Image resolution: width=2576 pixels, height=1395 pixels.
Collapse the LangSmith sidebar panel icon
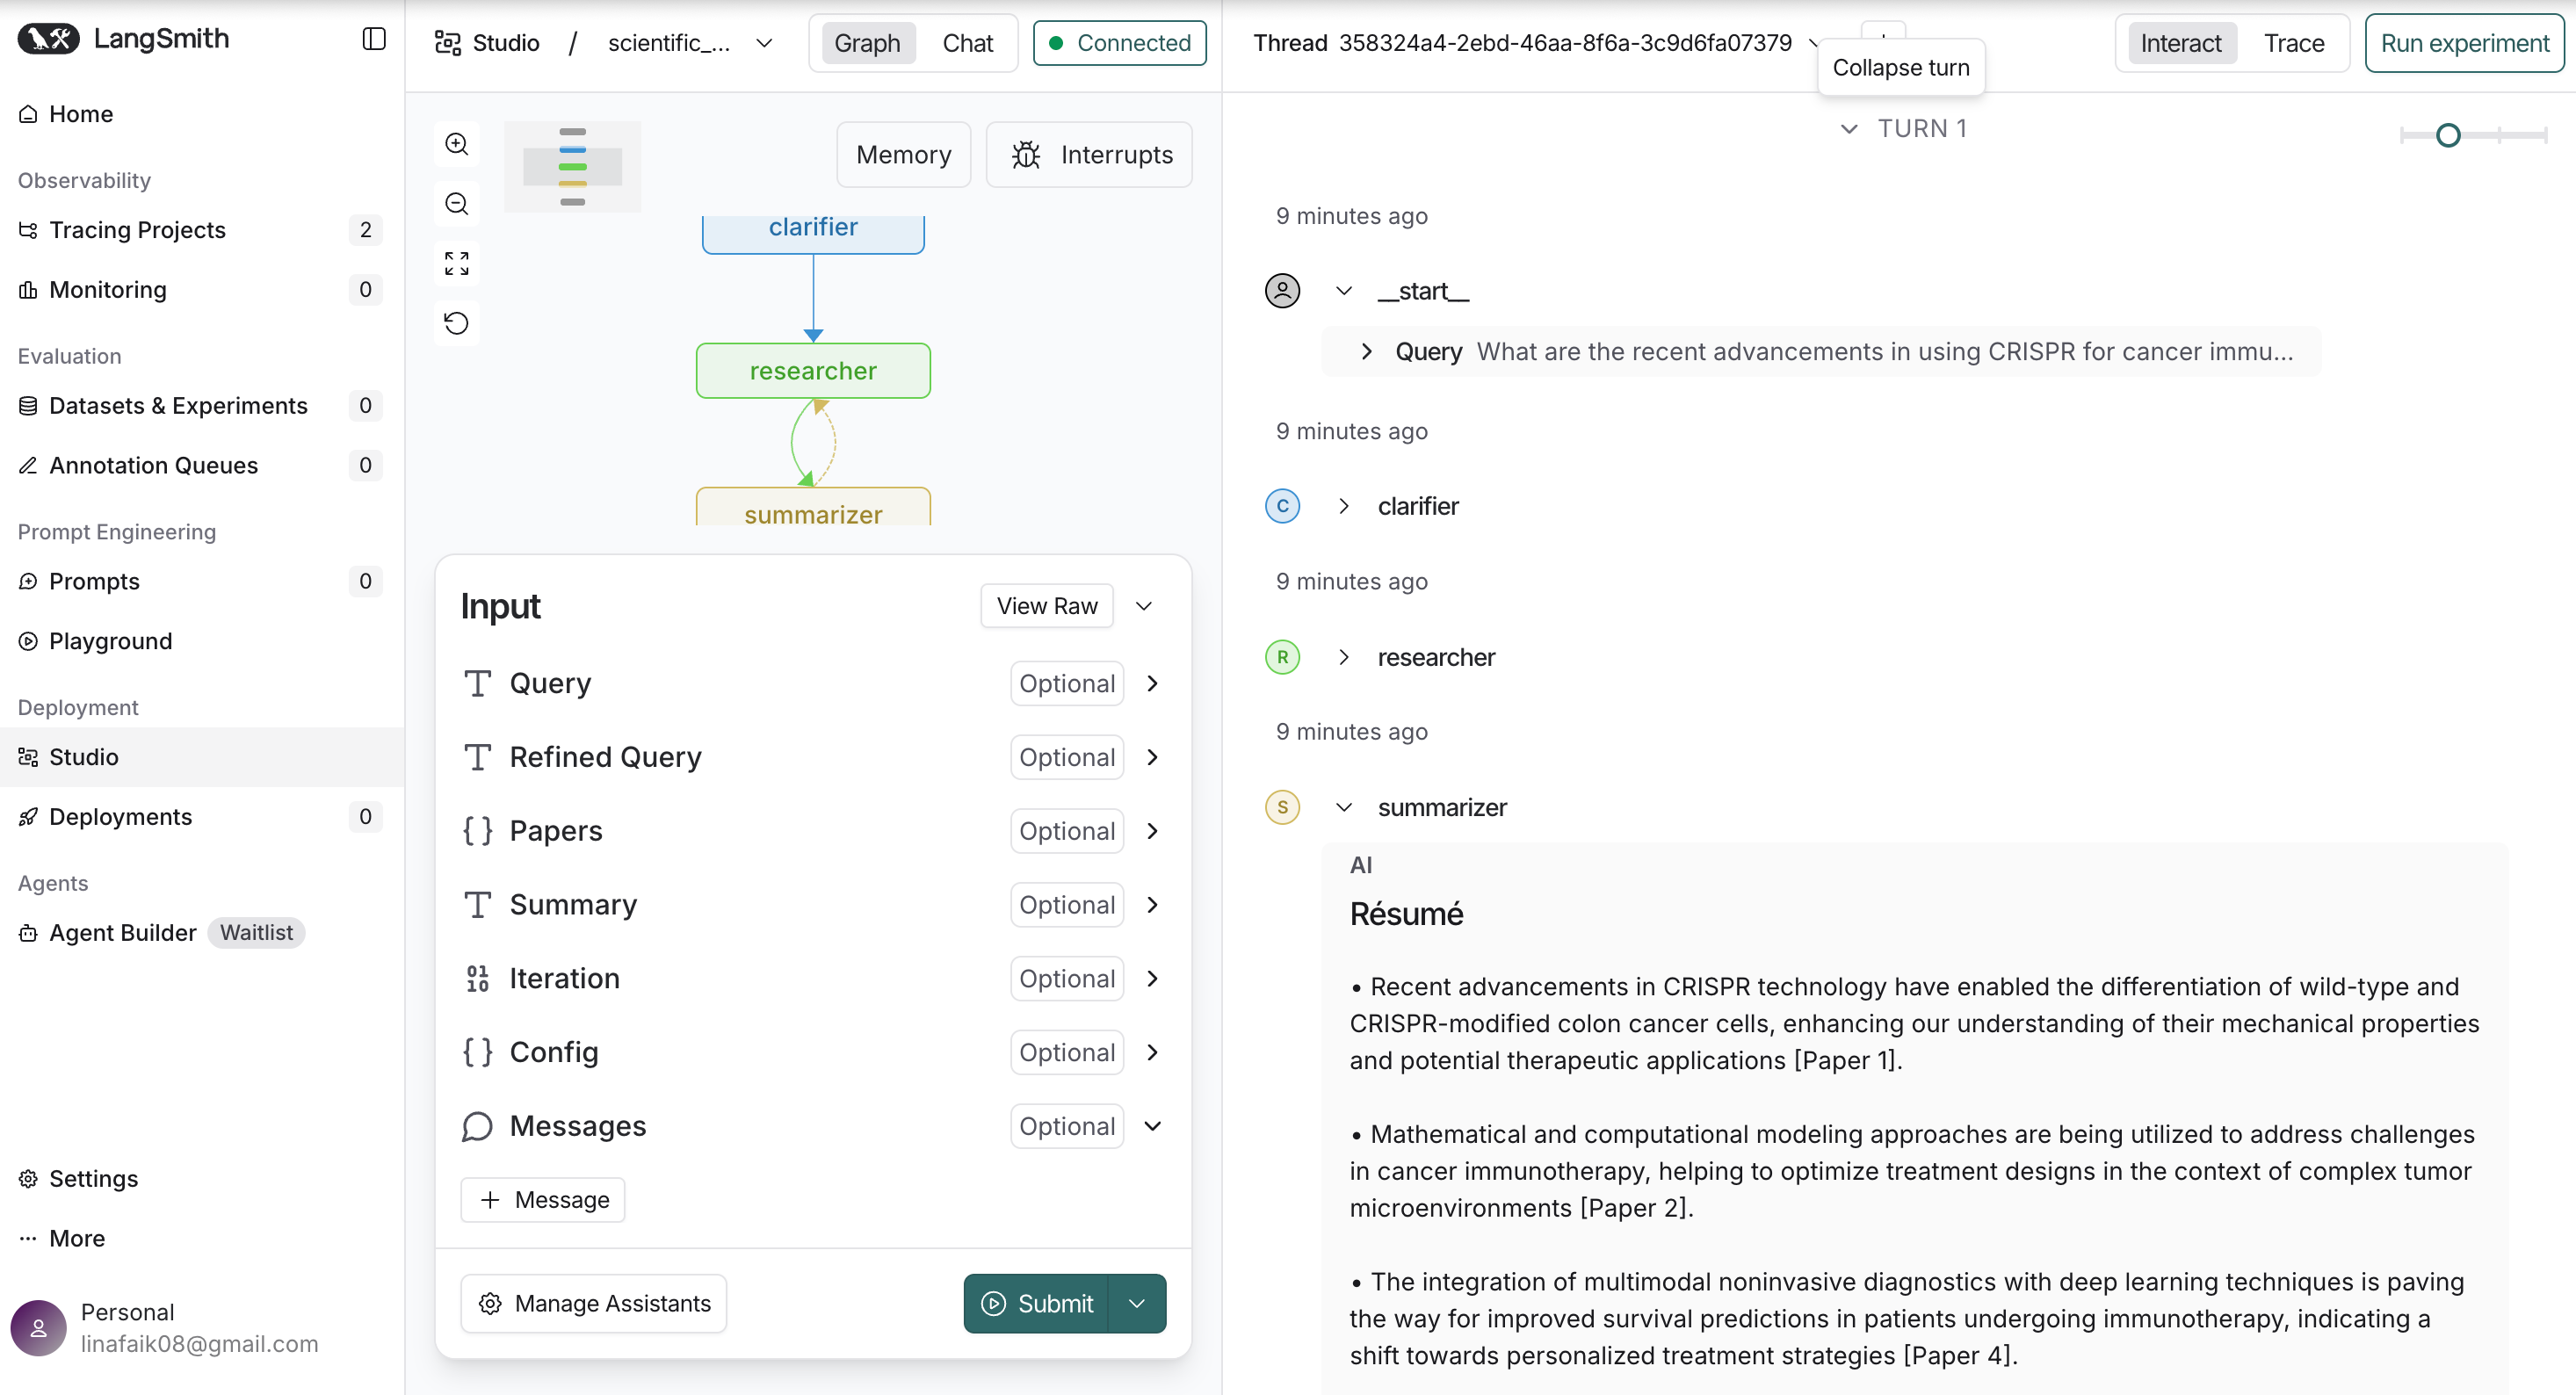coord(373,39)
